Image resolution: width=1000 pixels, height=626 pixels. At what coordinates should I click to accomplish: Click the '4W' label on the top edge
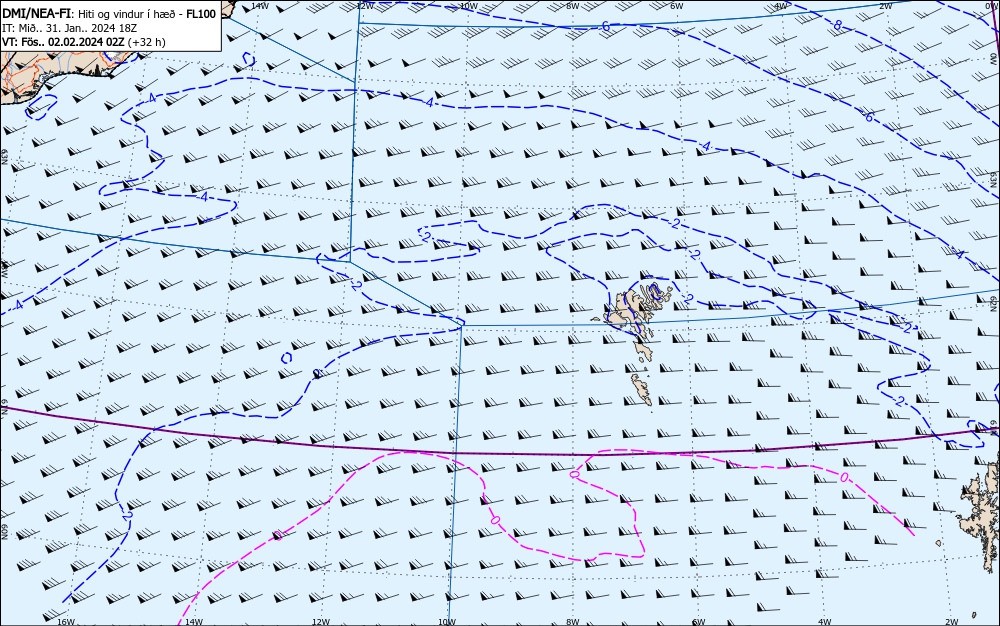click(x=781, y=6)
